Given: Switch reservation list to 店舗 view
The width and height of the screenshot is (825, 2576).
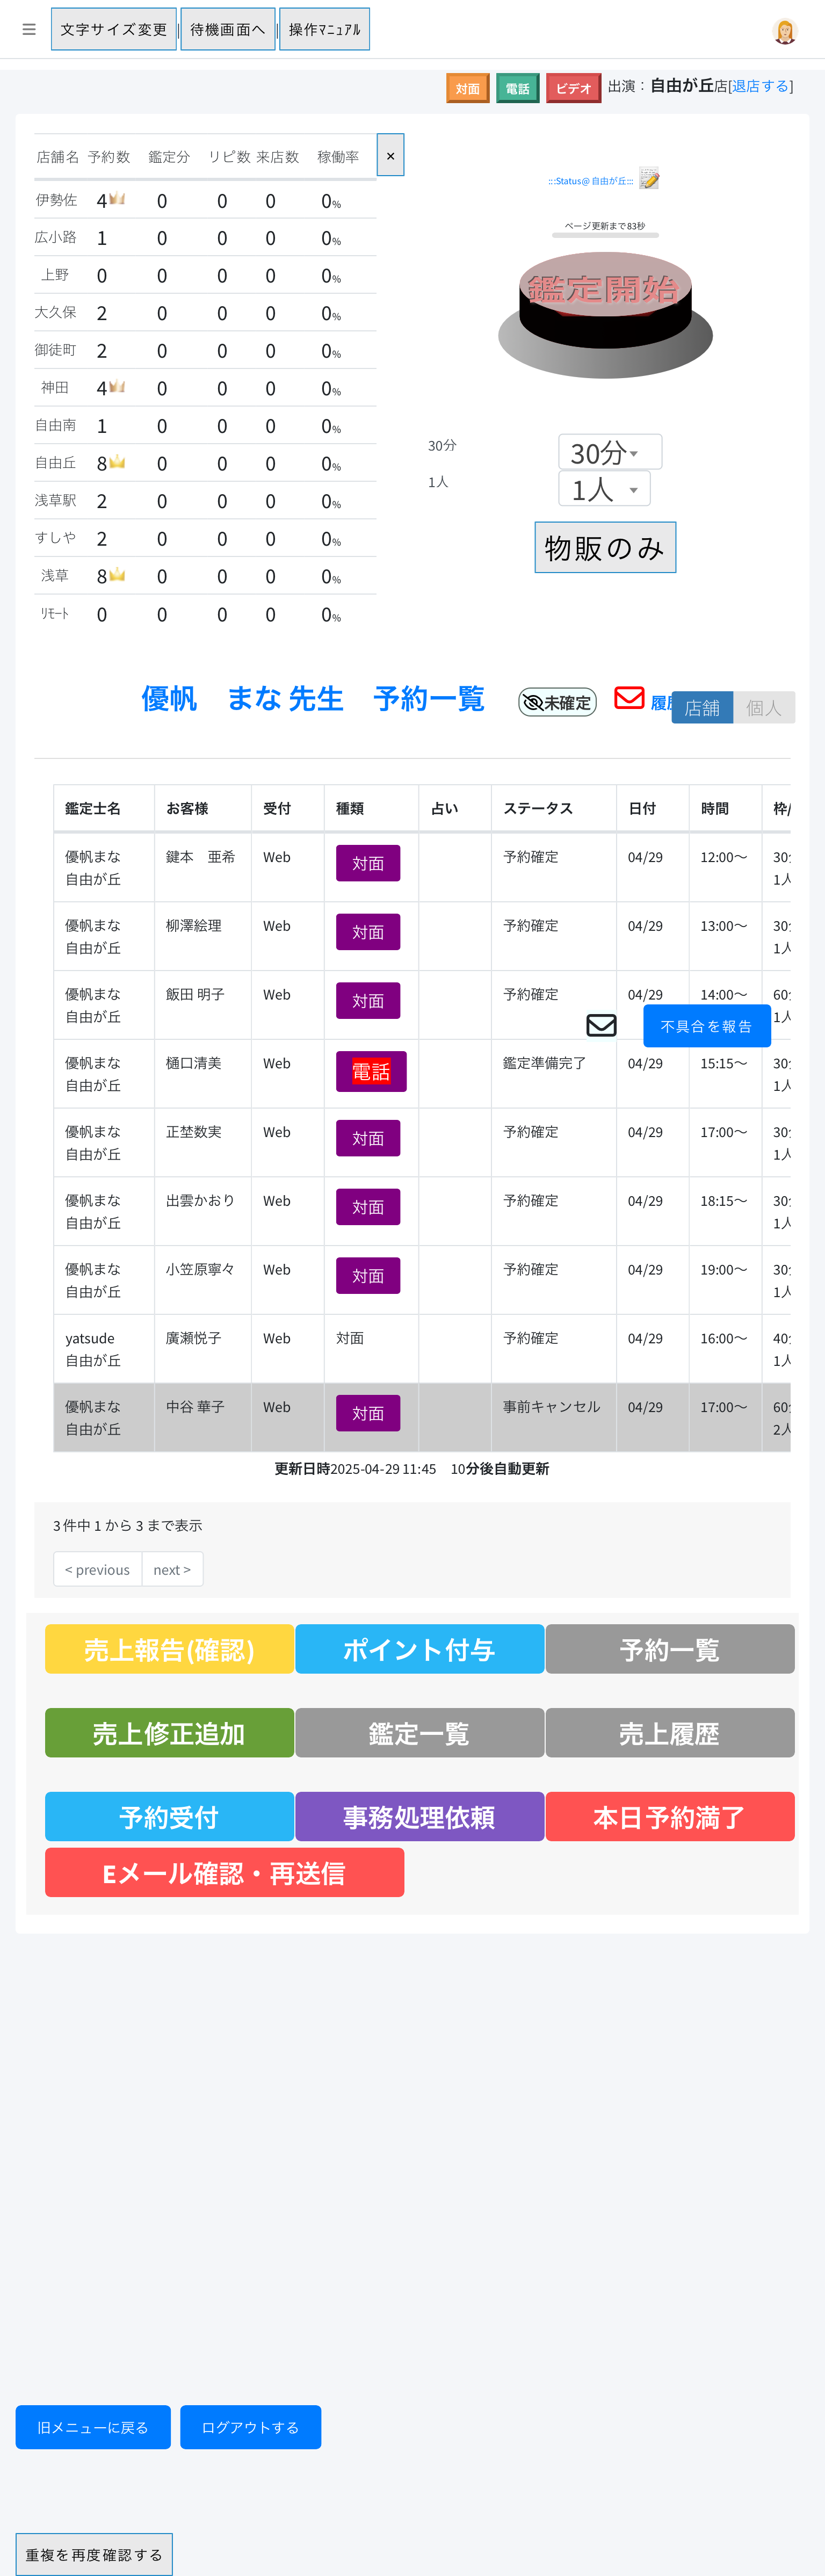Looking at the screenshot, I should tap(702, 707).
